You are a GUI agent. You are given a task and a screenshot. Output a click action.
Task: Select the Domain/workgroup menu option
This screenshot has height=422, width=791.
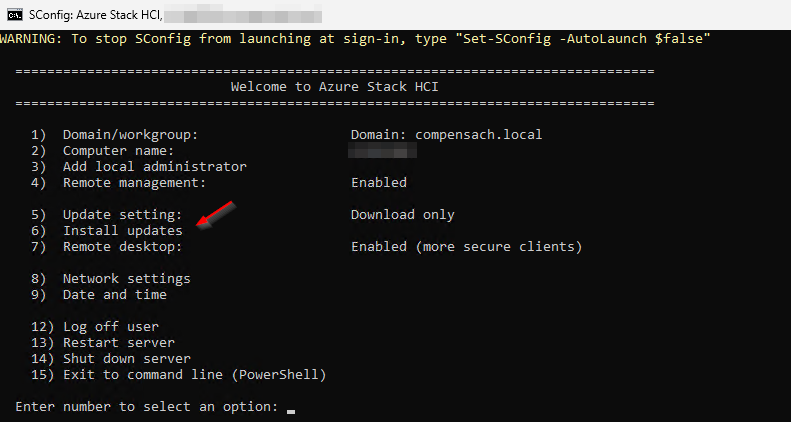pyautogui.click(x=131, y=134)
